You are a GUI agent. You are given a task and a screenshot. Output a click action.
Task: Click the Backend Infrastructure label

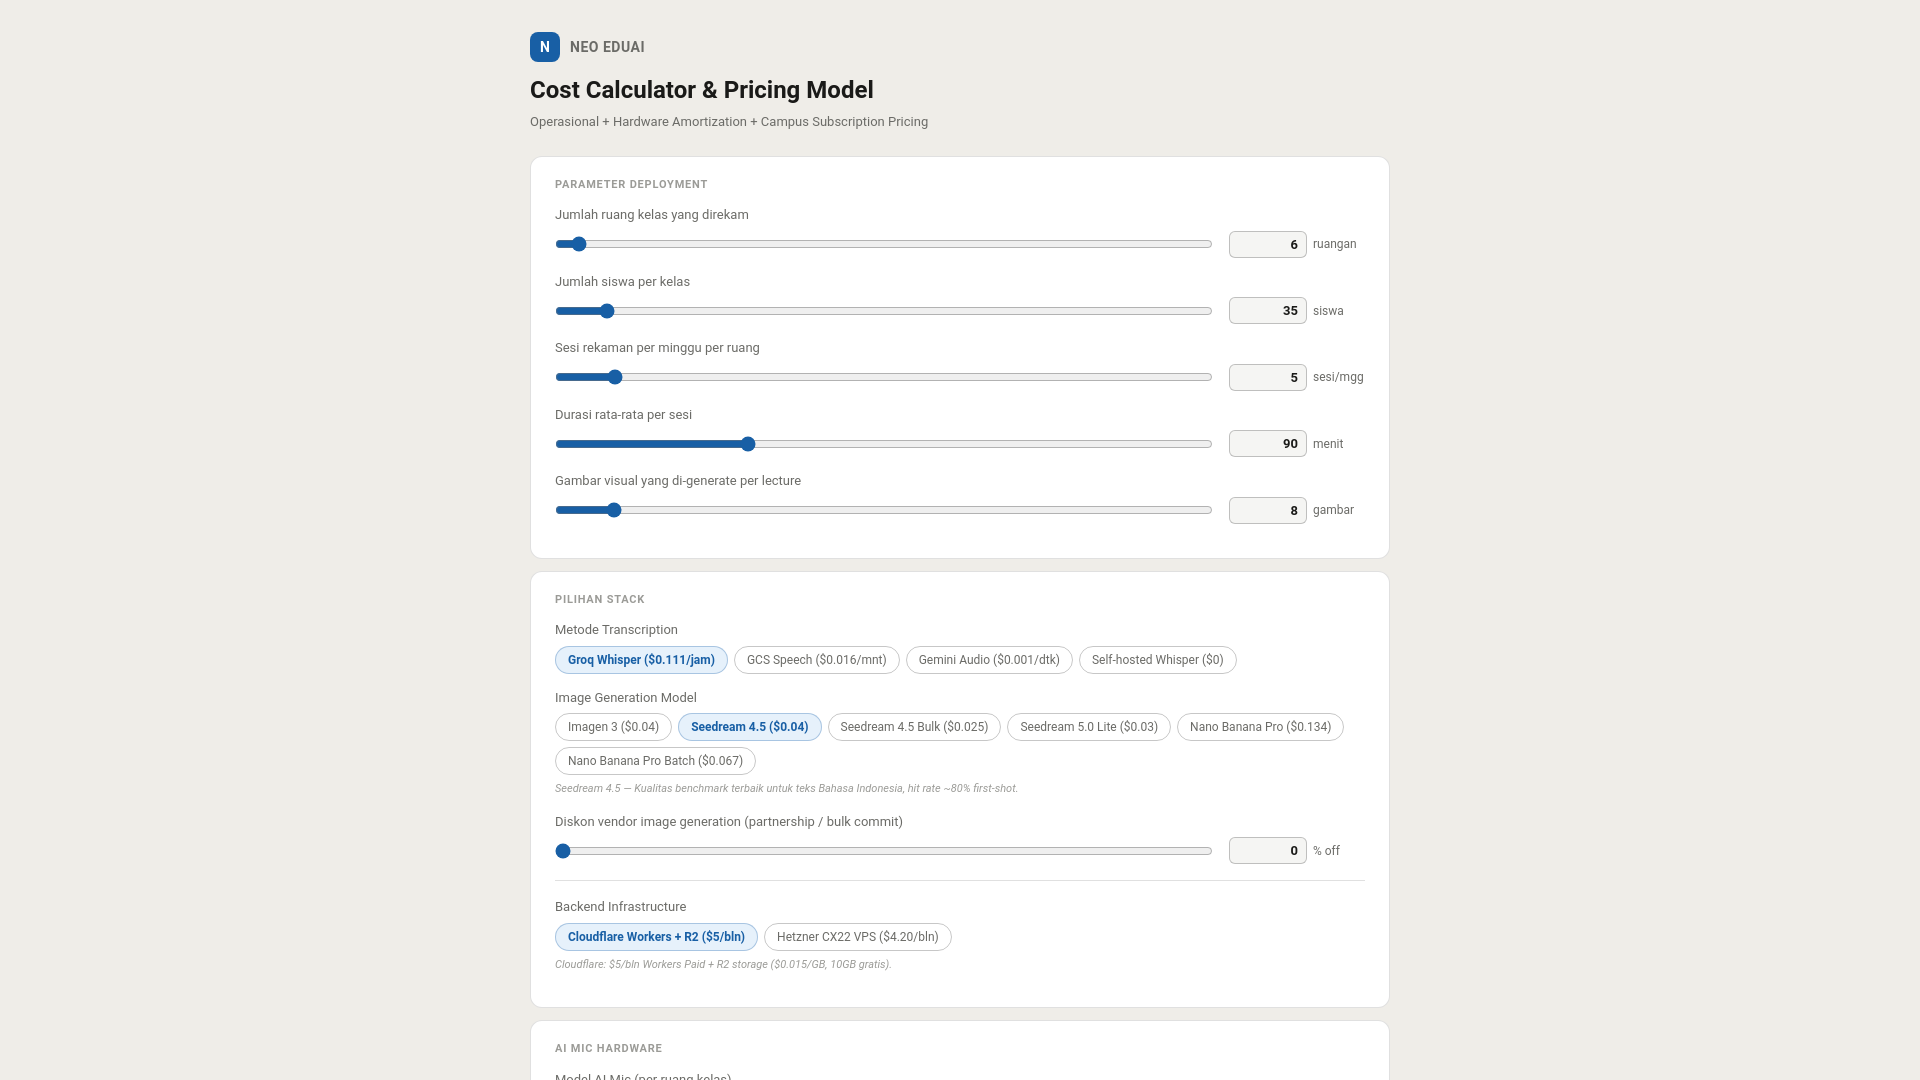click(620, 907)
